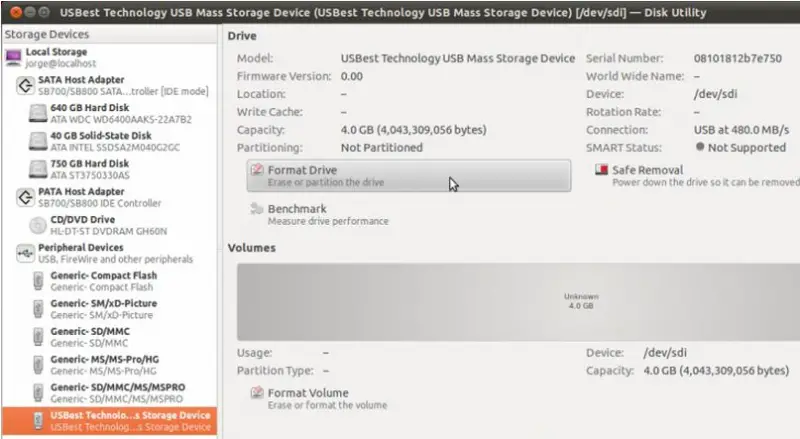This screenshot has width=800, height=439.
Task: Click the SATA Host Adapter icon
Action: click(x=25, y=85)
